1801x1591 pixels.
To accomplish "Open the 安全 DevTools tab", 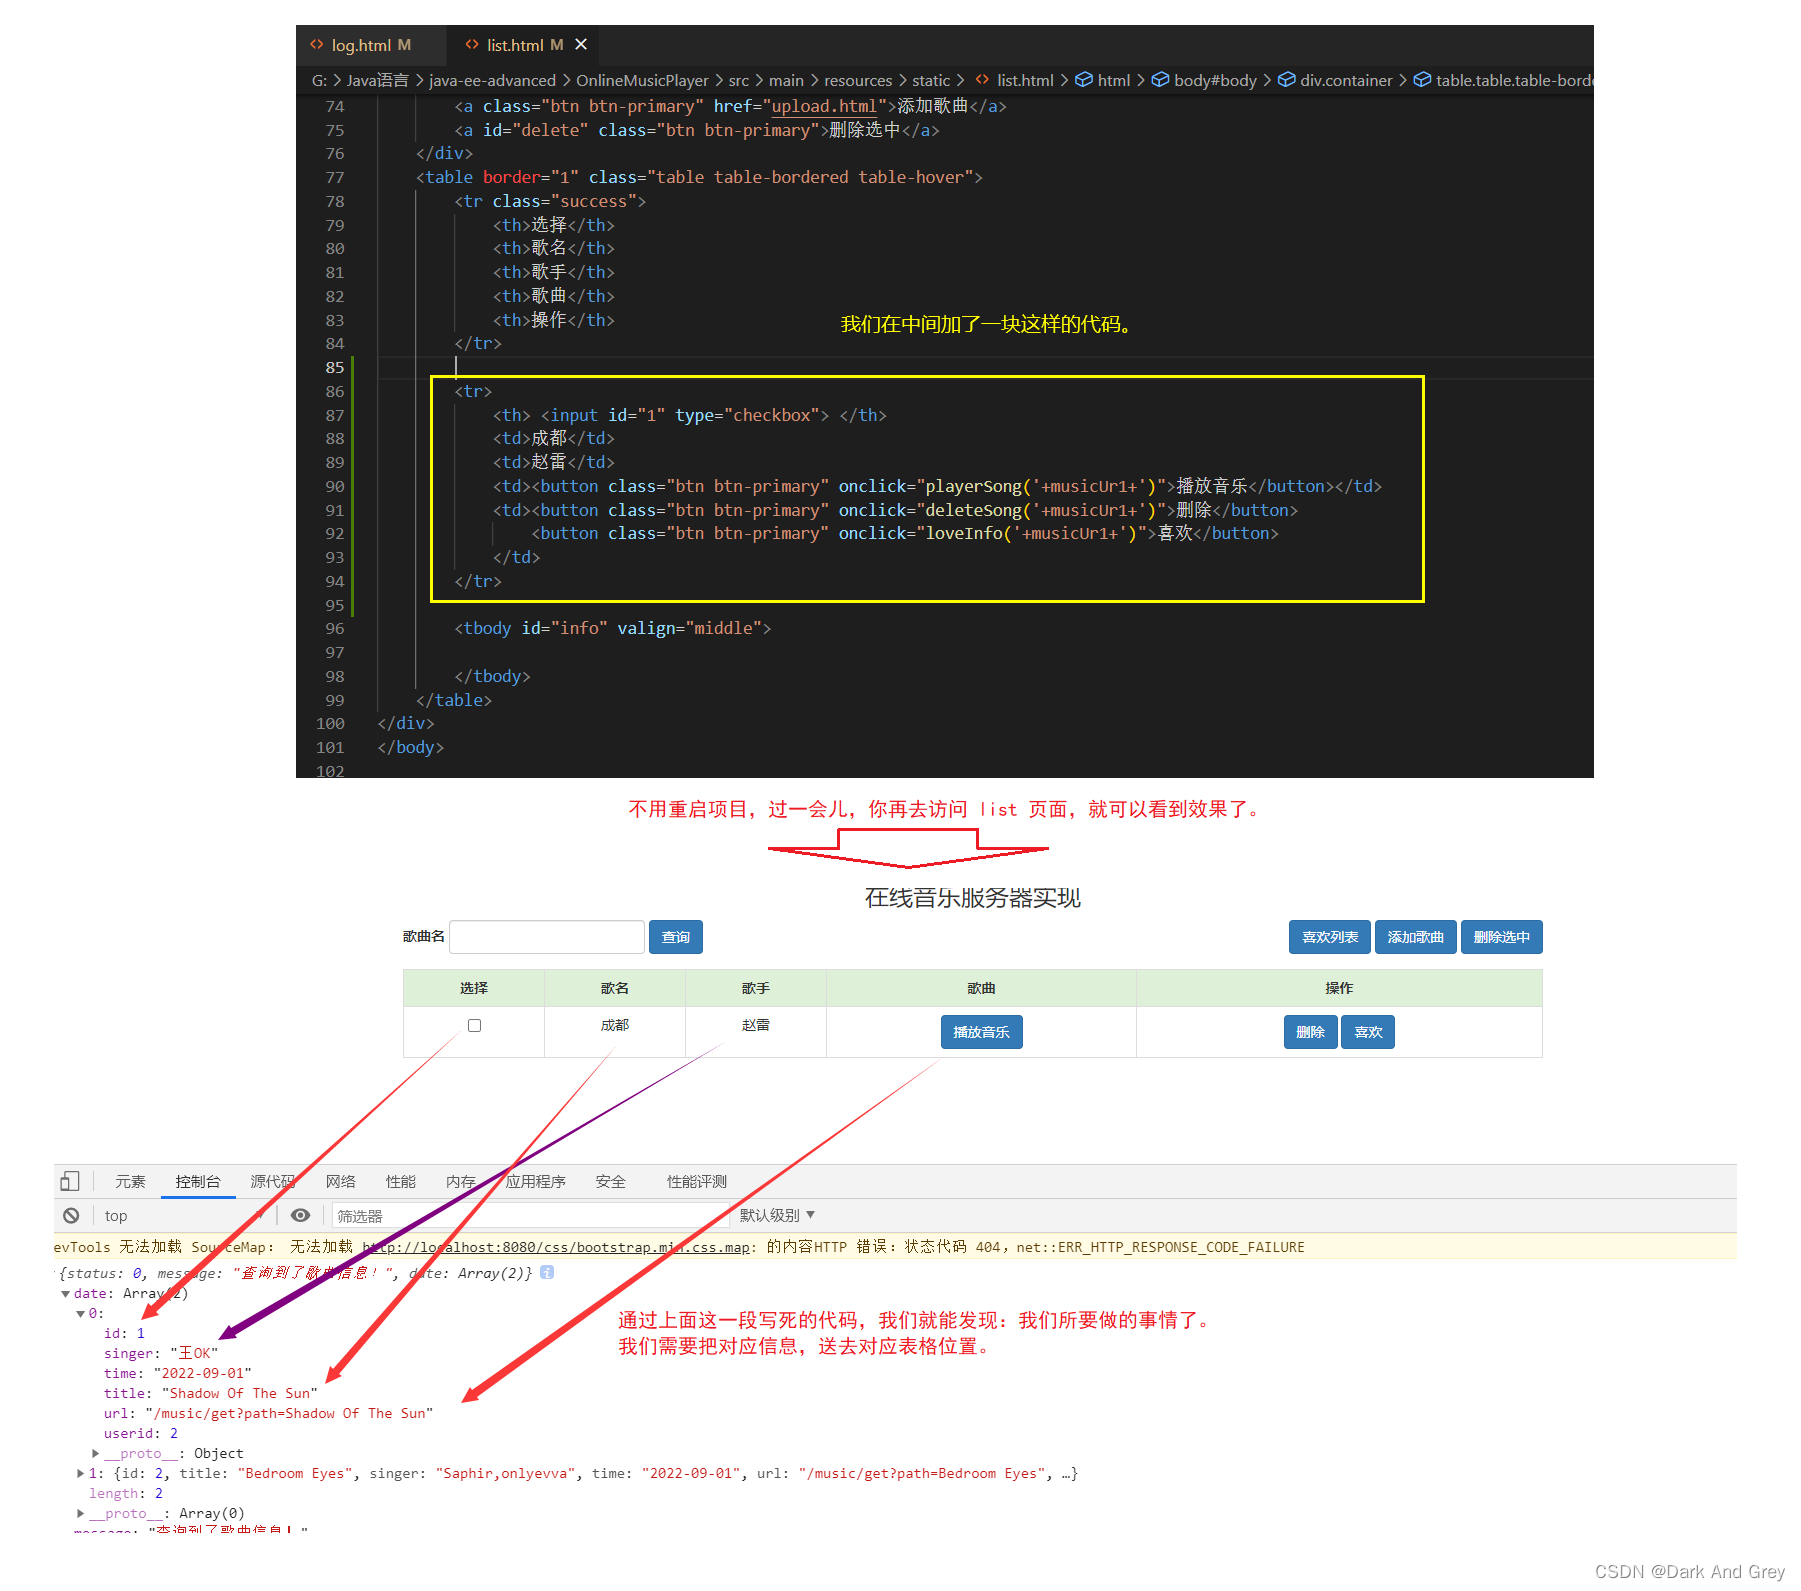I will [611, 1181].
